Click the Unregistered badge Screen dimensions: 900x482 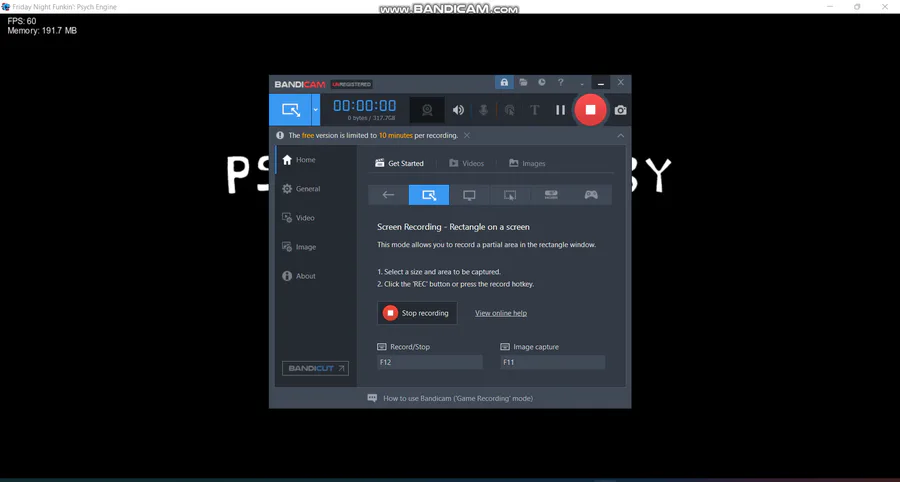[x=352, y=84]
